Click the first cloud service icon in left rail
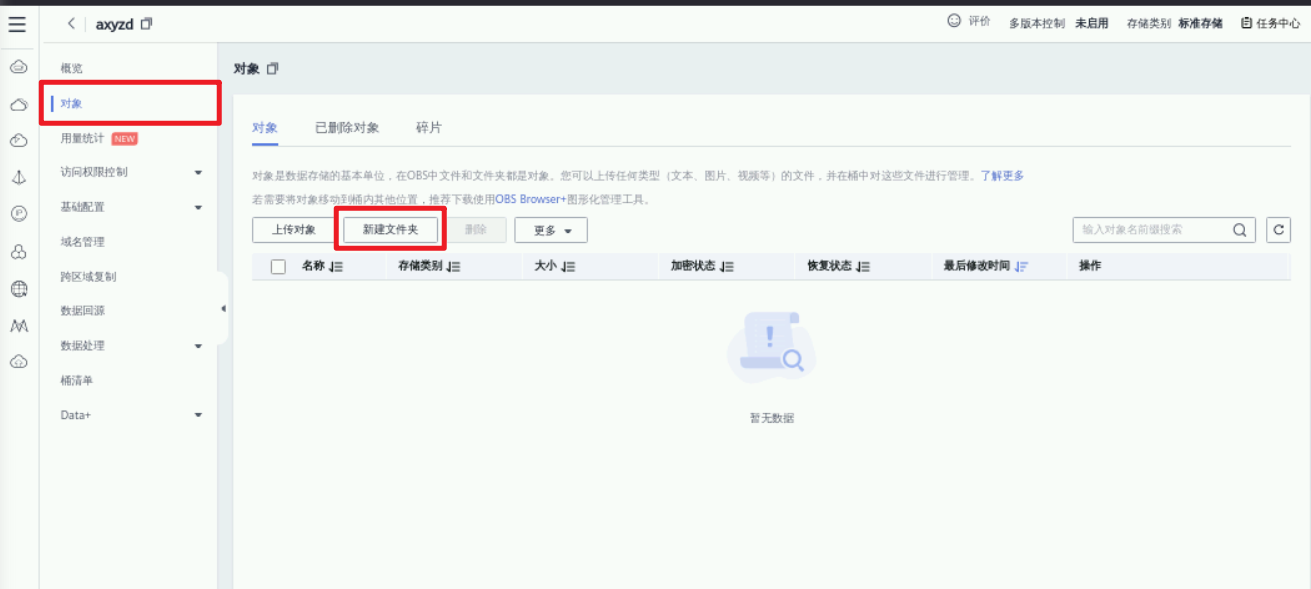1311x589 pixels. tap(18, 67)
